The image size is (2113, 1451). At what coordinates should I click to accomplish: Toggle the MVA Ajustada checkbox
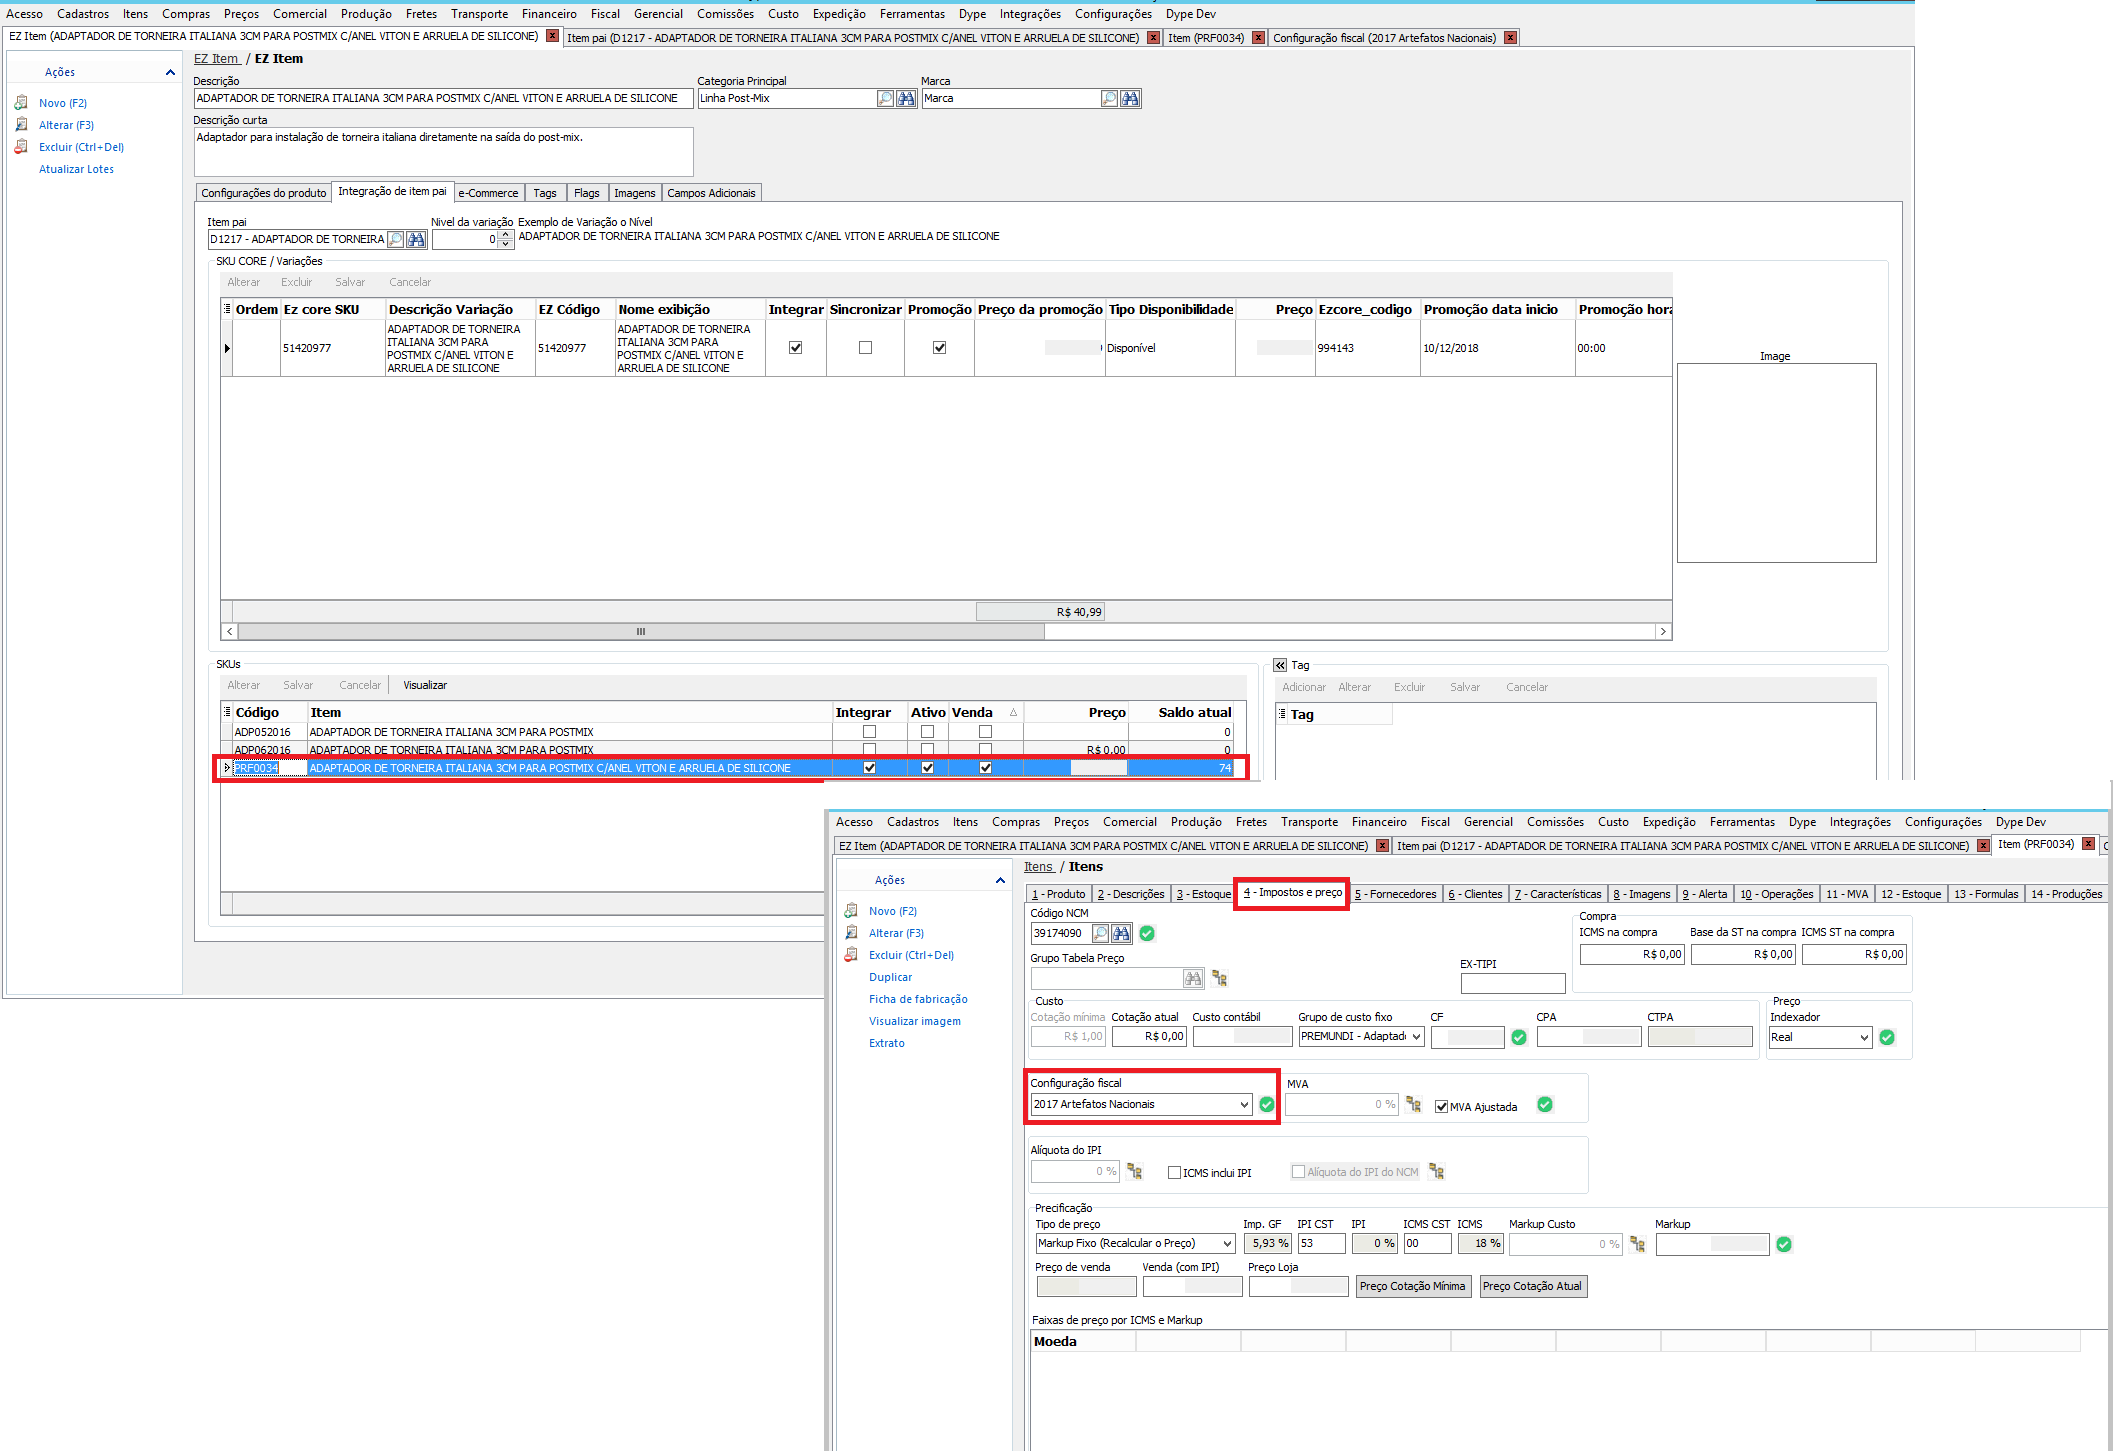pos(1441,1107)
